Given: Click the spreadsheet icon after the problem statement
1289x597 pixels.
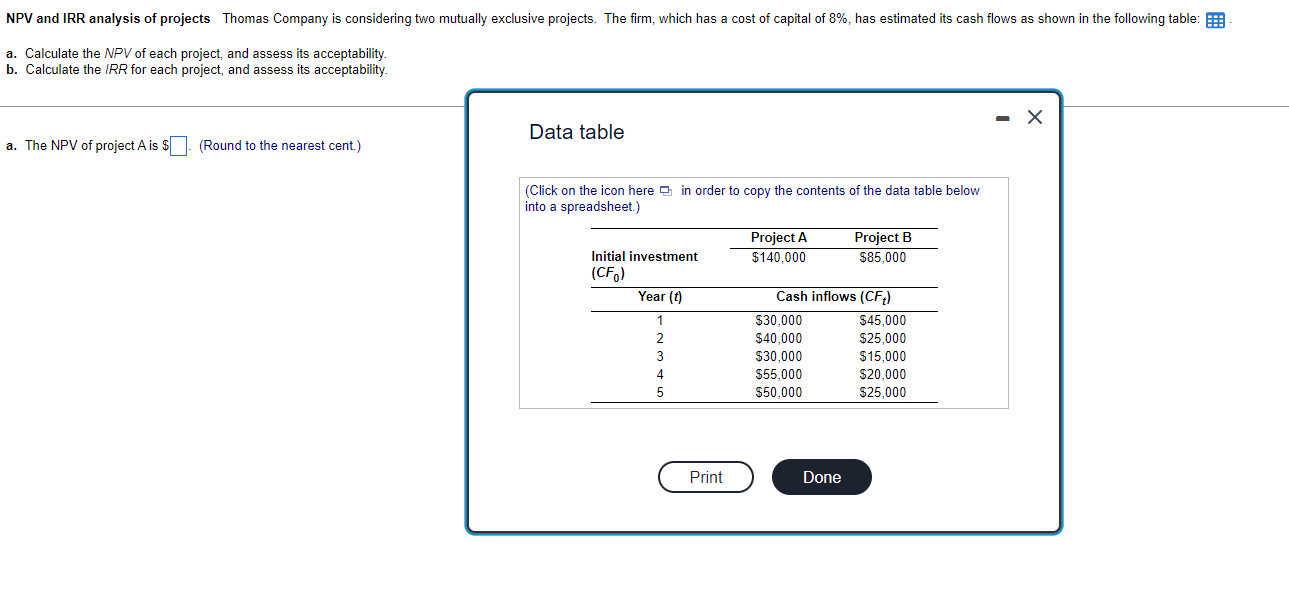Looking at the screenshot, I should coord(1214,18).
